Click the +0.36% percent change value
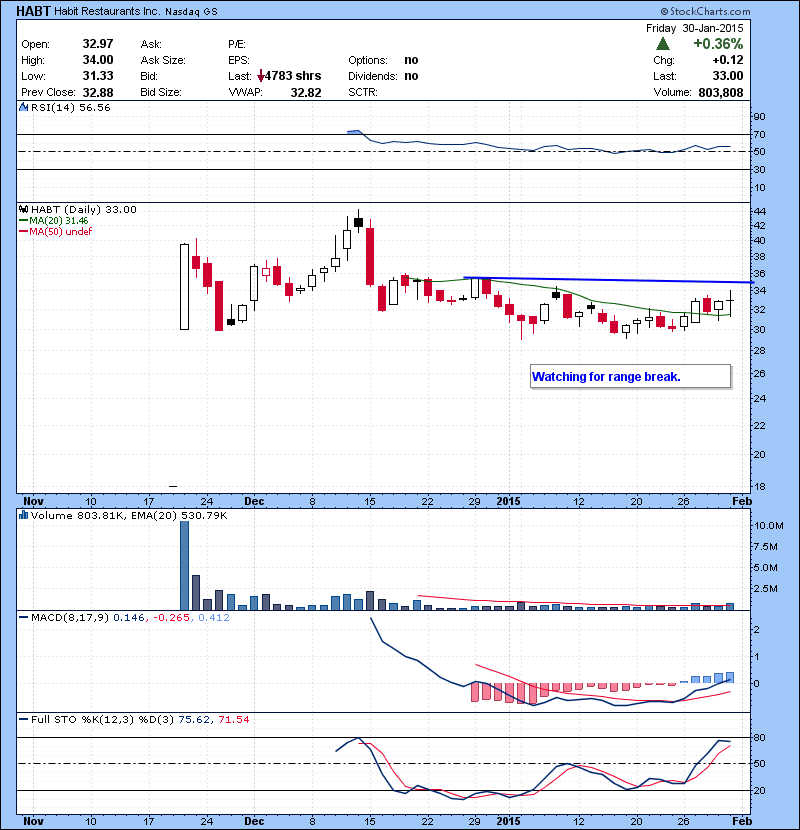 click(x=717, y=45)
